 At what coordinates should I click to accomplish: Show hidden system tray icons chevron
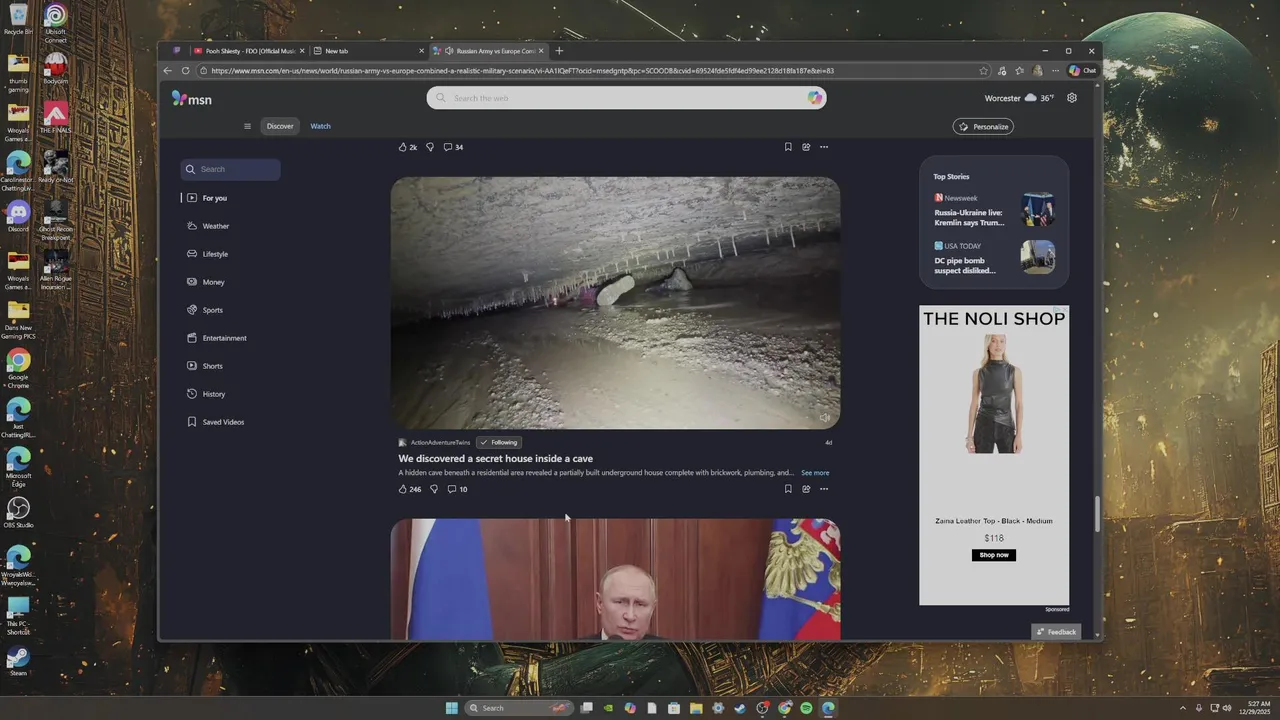pos(1183,708)
